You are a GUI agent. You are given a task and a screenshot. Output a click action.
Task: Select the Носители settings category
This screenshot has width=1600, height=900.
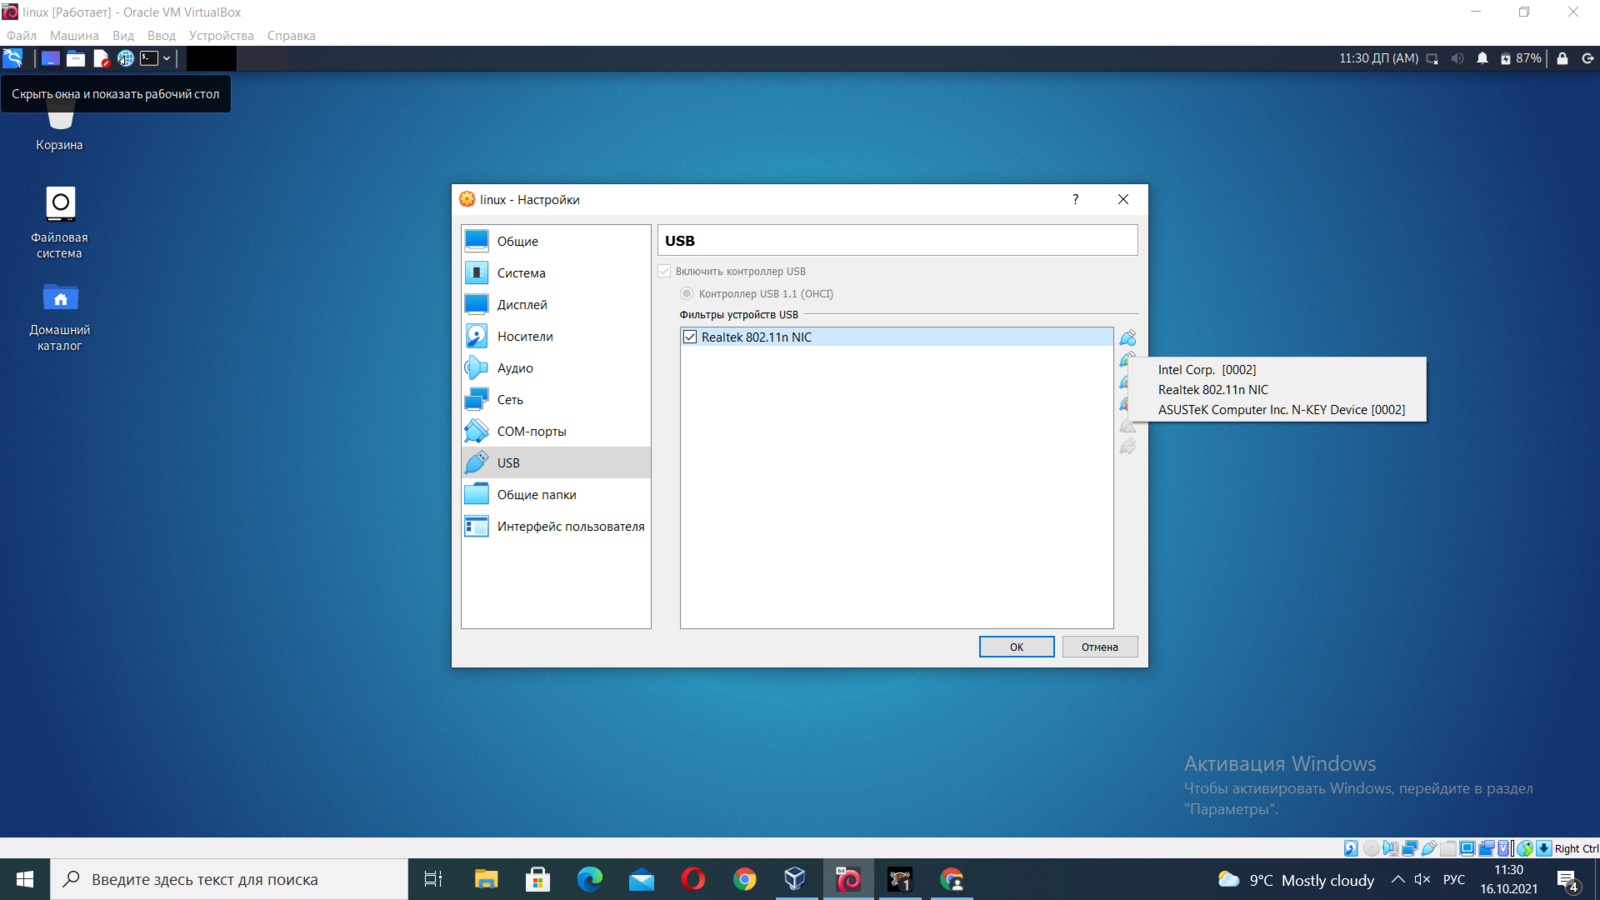556,336
